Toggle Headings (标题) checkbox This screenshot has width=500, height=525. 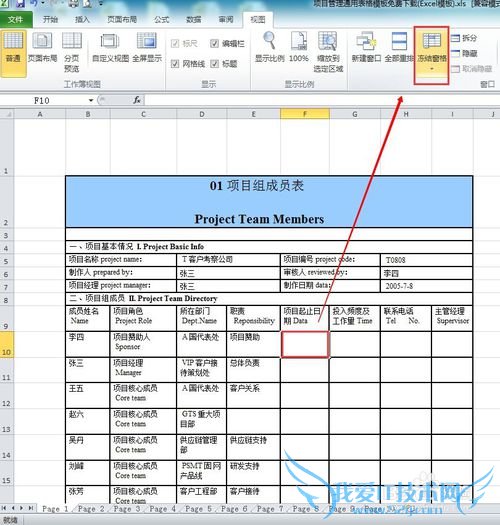click(x=214, y=64)
